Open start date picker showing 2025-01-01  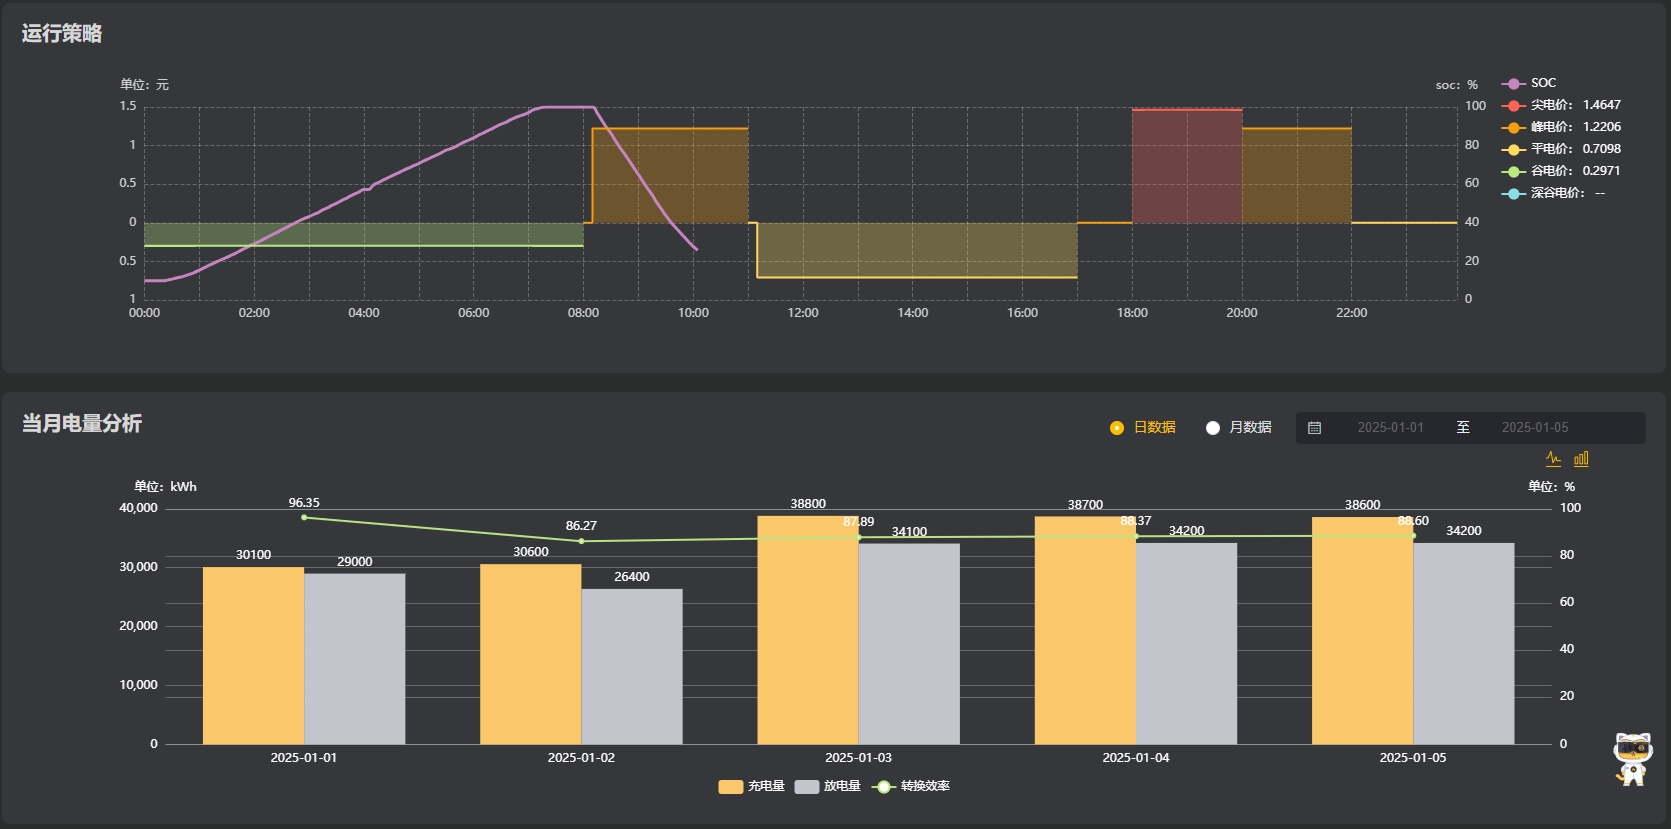point(1390,428)
